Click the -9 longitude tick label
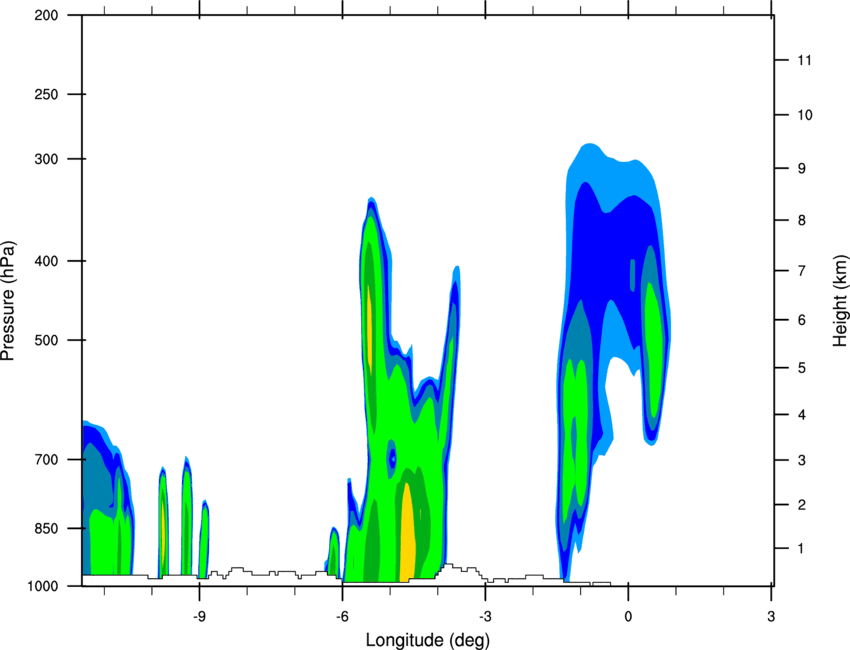 (199, 617)
